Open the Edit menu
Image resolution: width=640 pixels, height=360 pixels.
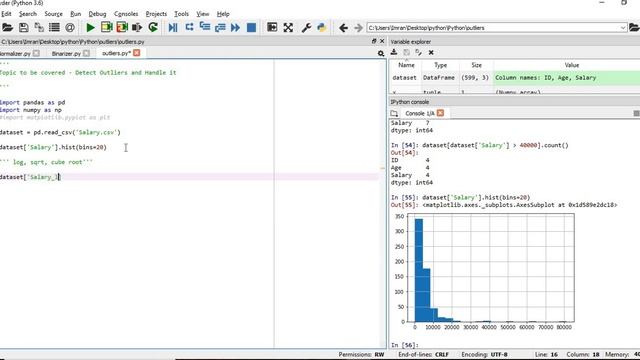[6, 14]
